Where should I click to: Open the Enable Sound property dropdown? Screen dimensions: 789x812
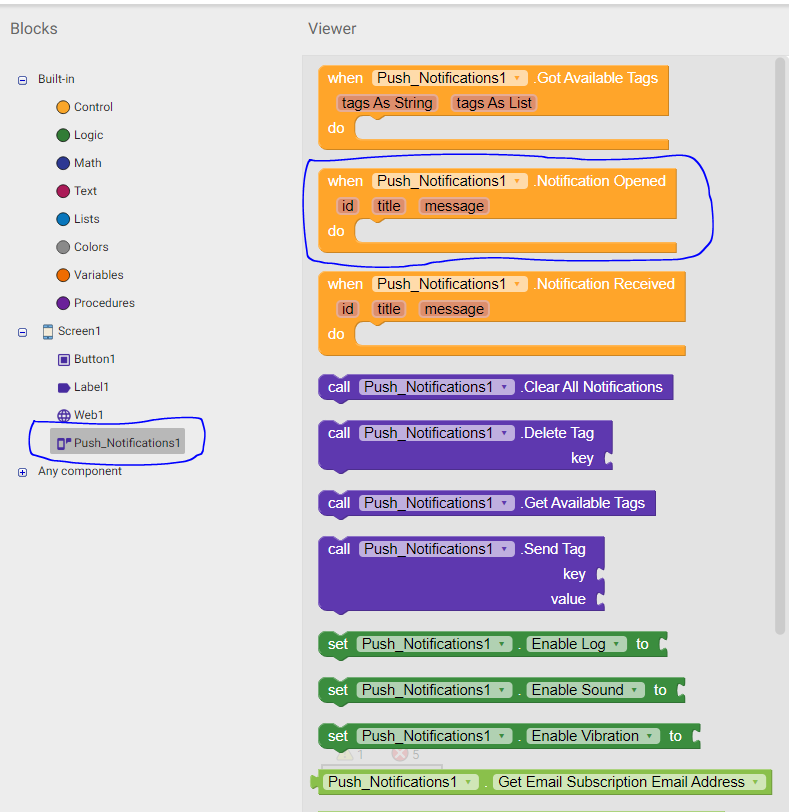click(x=633, y=690)
